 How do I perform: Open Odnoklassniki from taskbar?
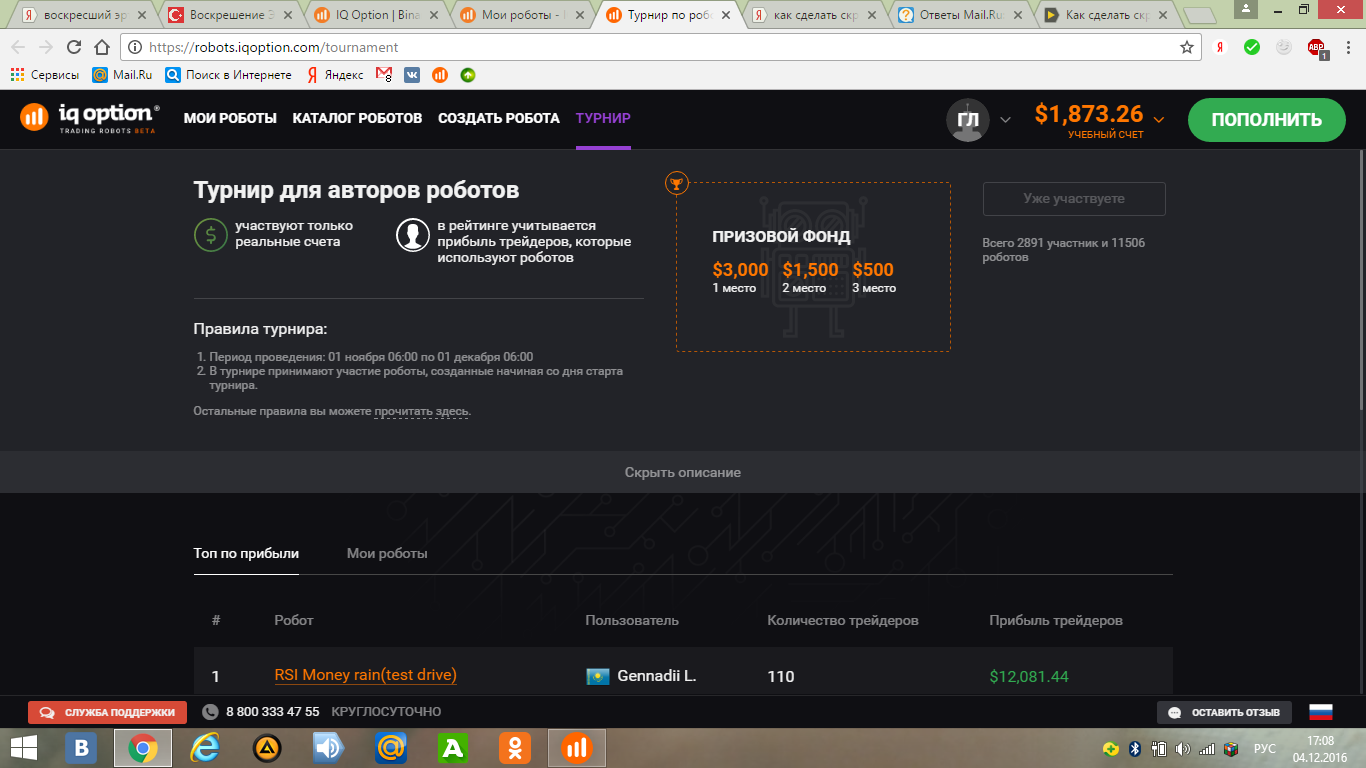click(x=515, y=748)
